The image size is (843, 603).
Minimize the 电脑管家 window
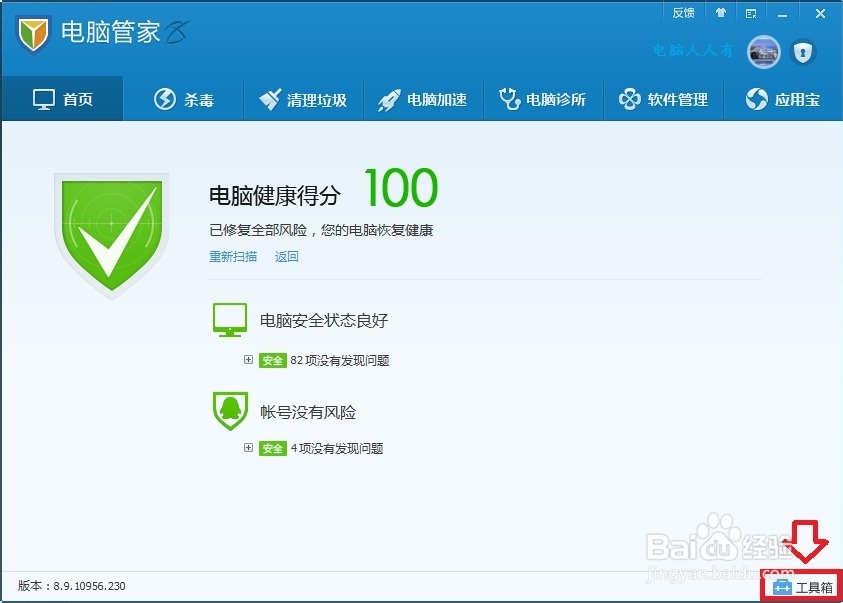pos(782,14)
